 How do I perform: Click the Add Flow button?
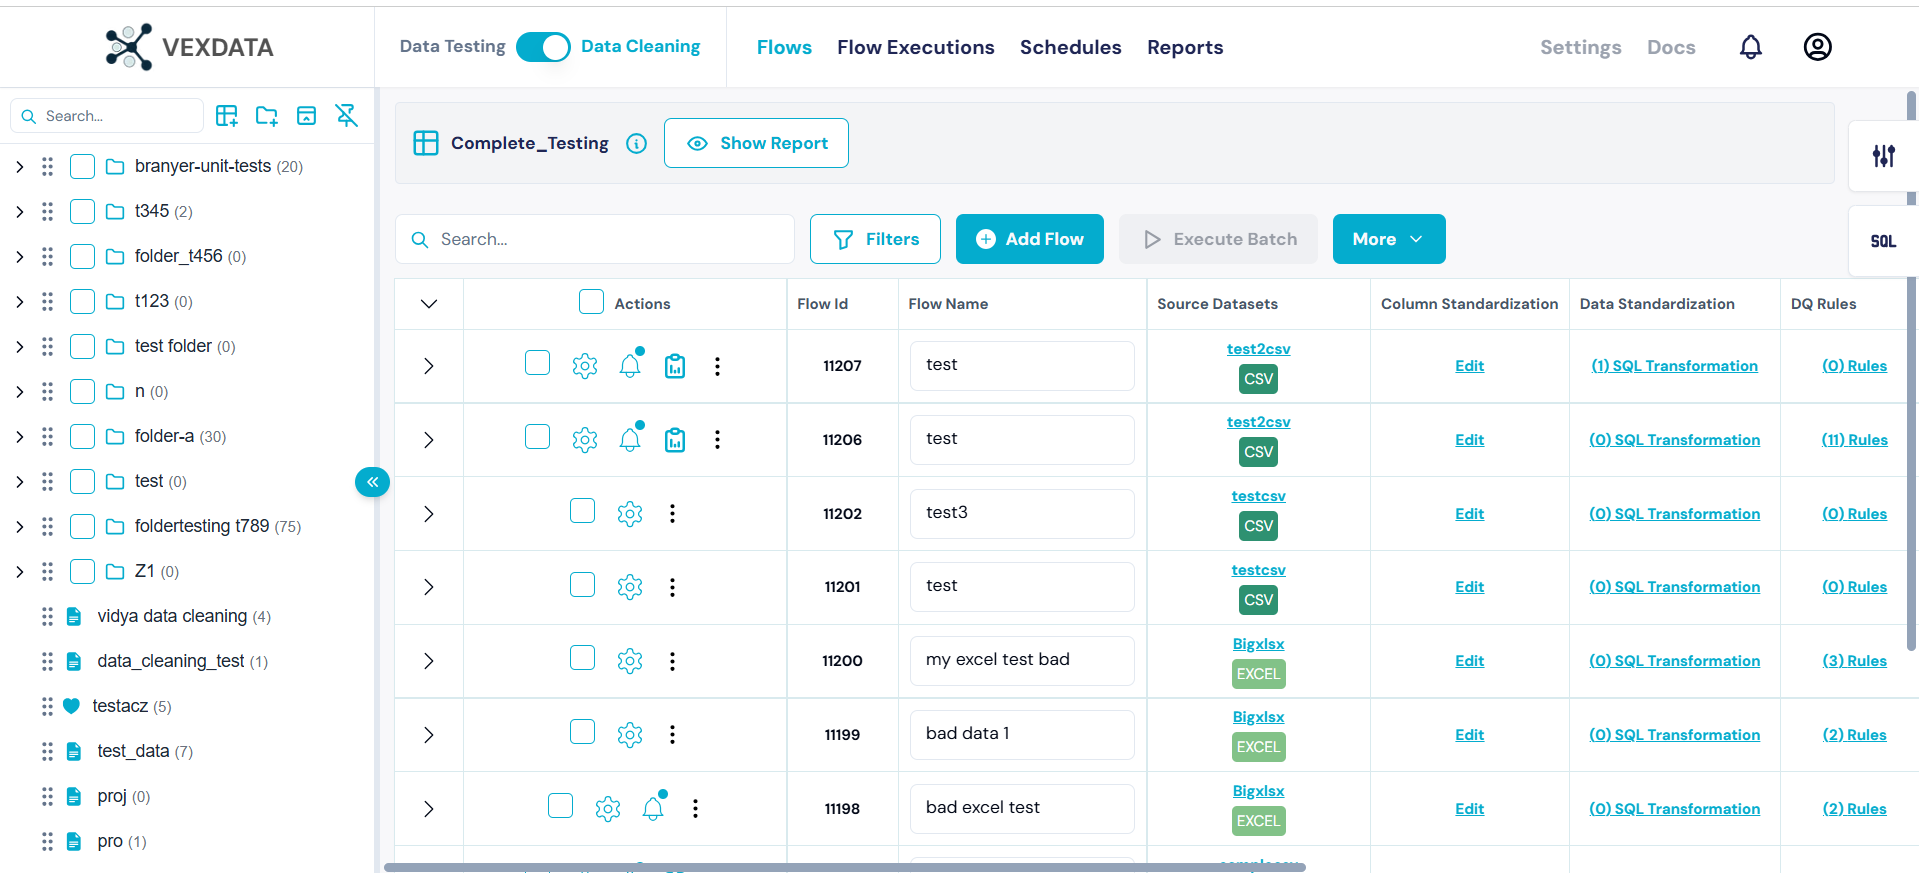(1029, 239)
